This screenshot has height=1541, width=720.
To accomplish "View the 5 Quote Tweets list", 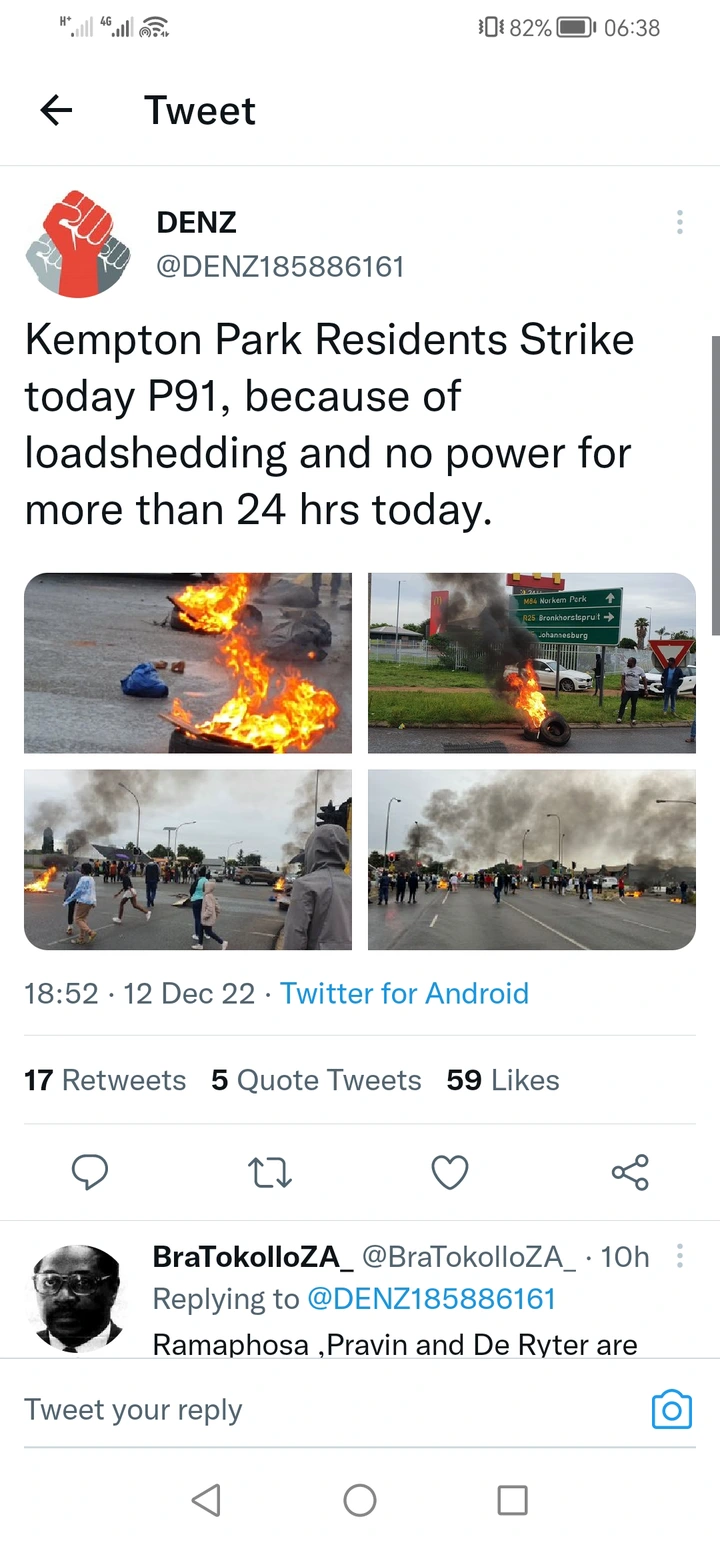I will (316, 1080).
